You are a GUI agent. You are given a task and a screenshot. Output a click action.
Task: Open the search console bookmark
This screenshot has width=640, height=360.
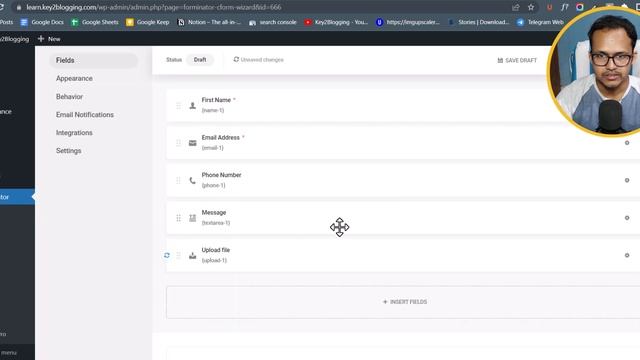point(273,22)
